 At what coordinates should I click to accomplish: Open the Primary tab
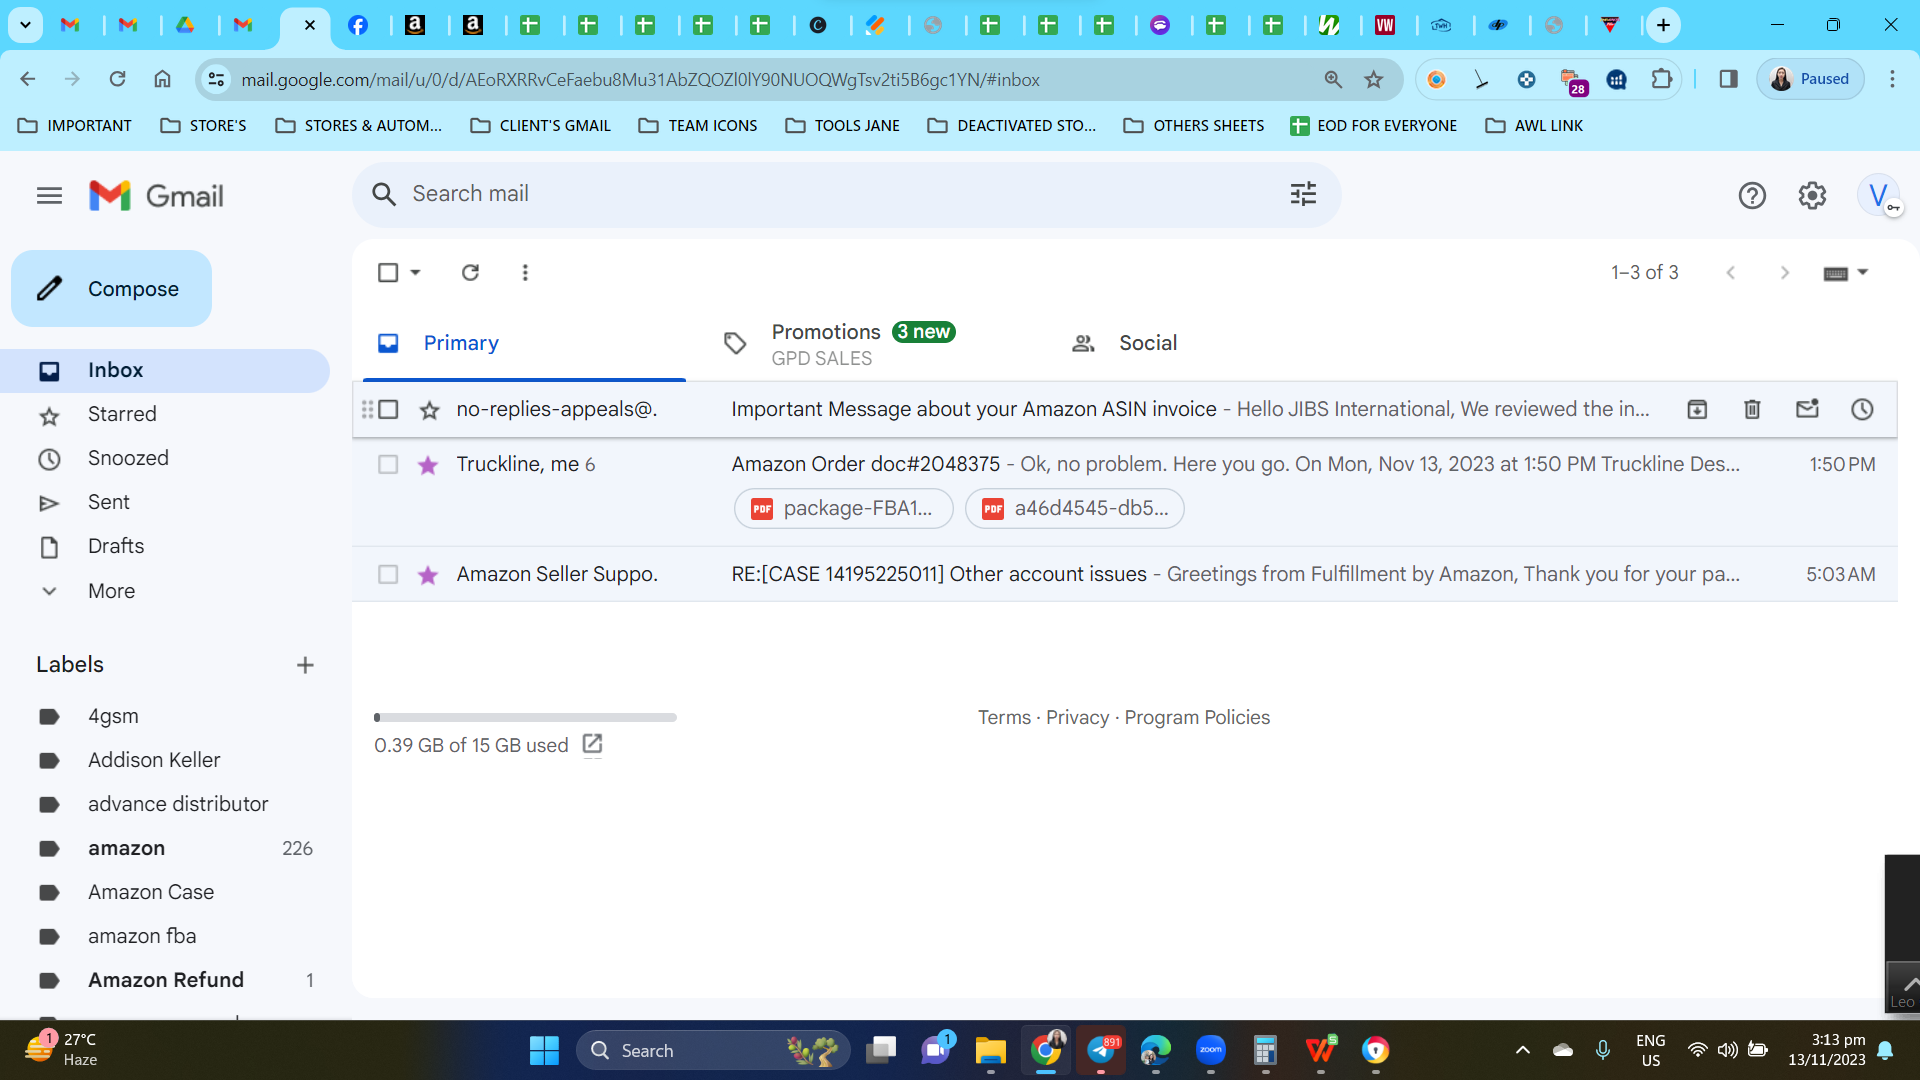[524, 343]
